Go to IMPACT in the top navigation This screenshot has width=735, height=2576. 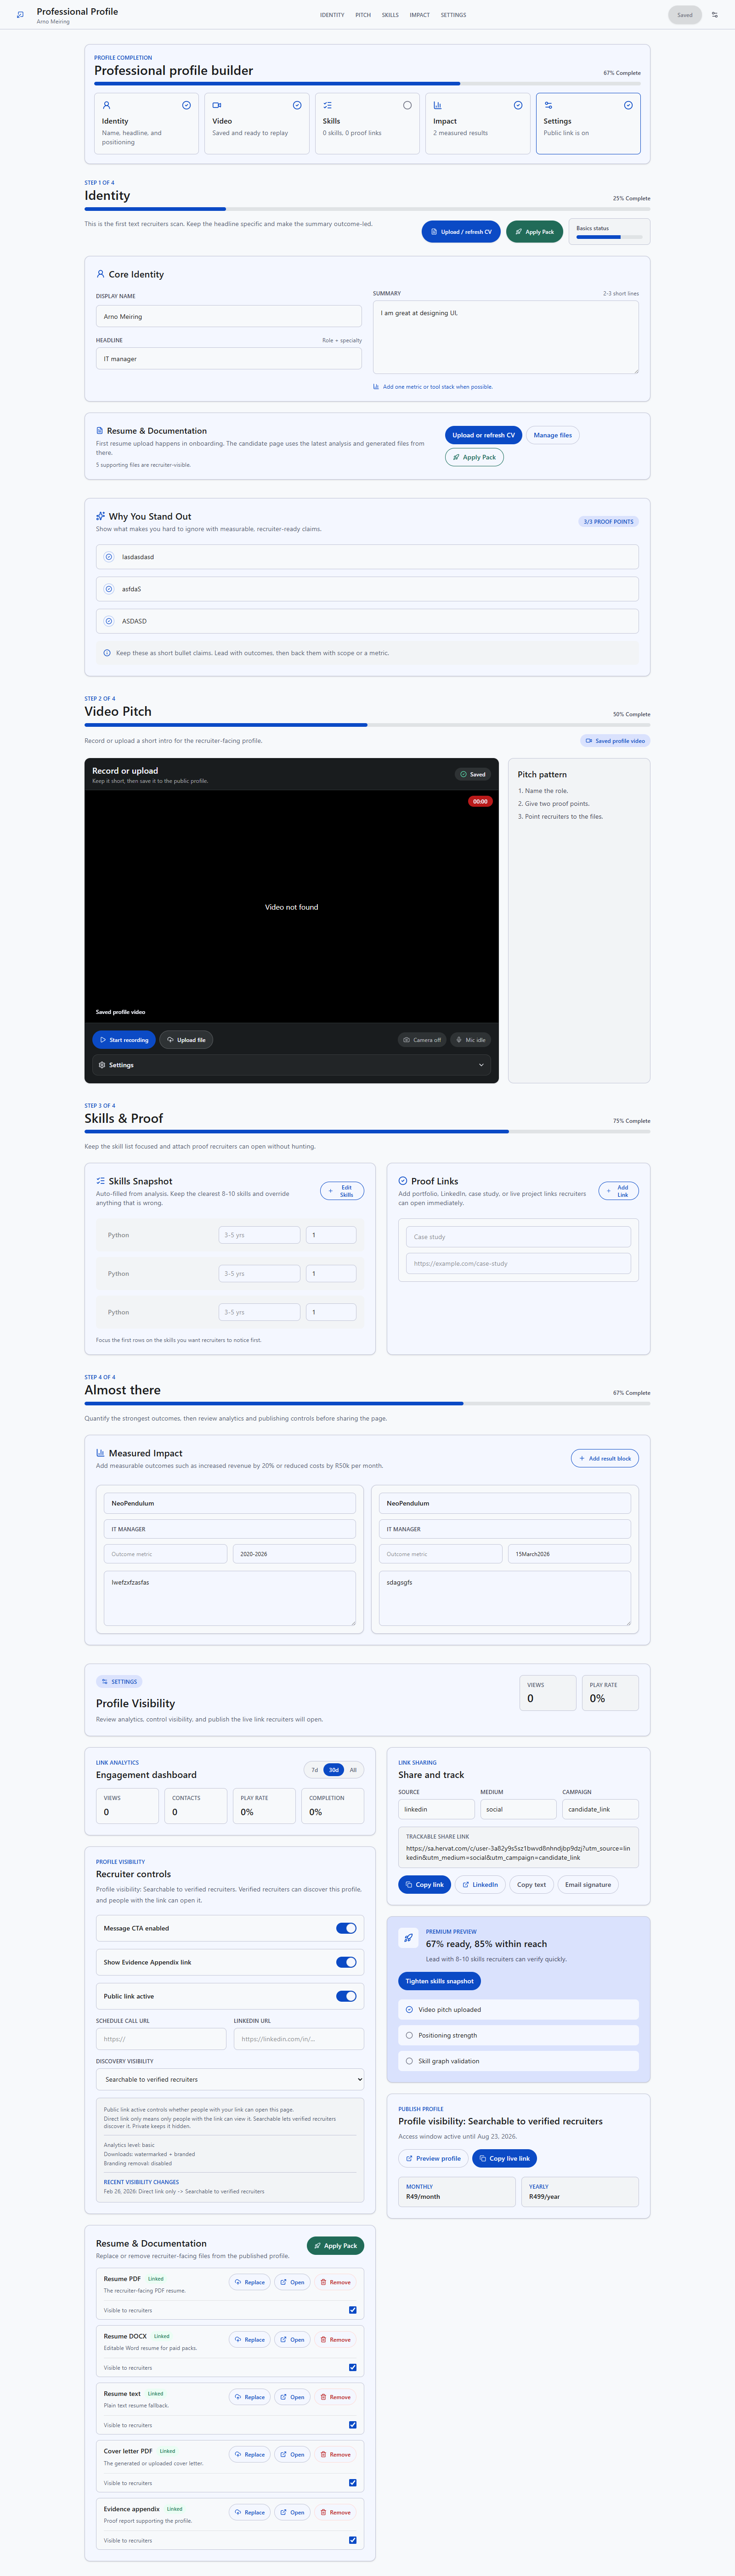point(420,15)
